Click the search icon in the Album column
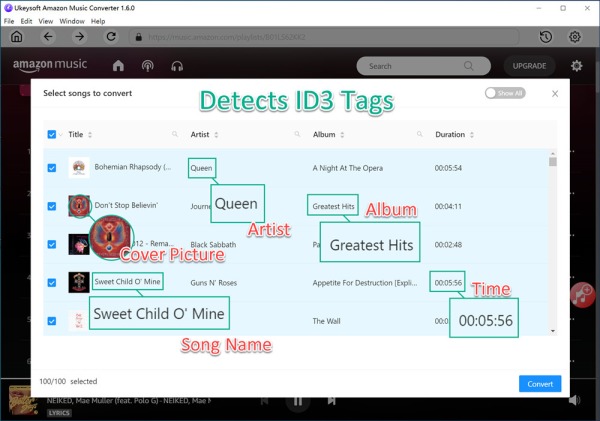The image size is (600, 421). click(x=420, y=134)
